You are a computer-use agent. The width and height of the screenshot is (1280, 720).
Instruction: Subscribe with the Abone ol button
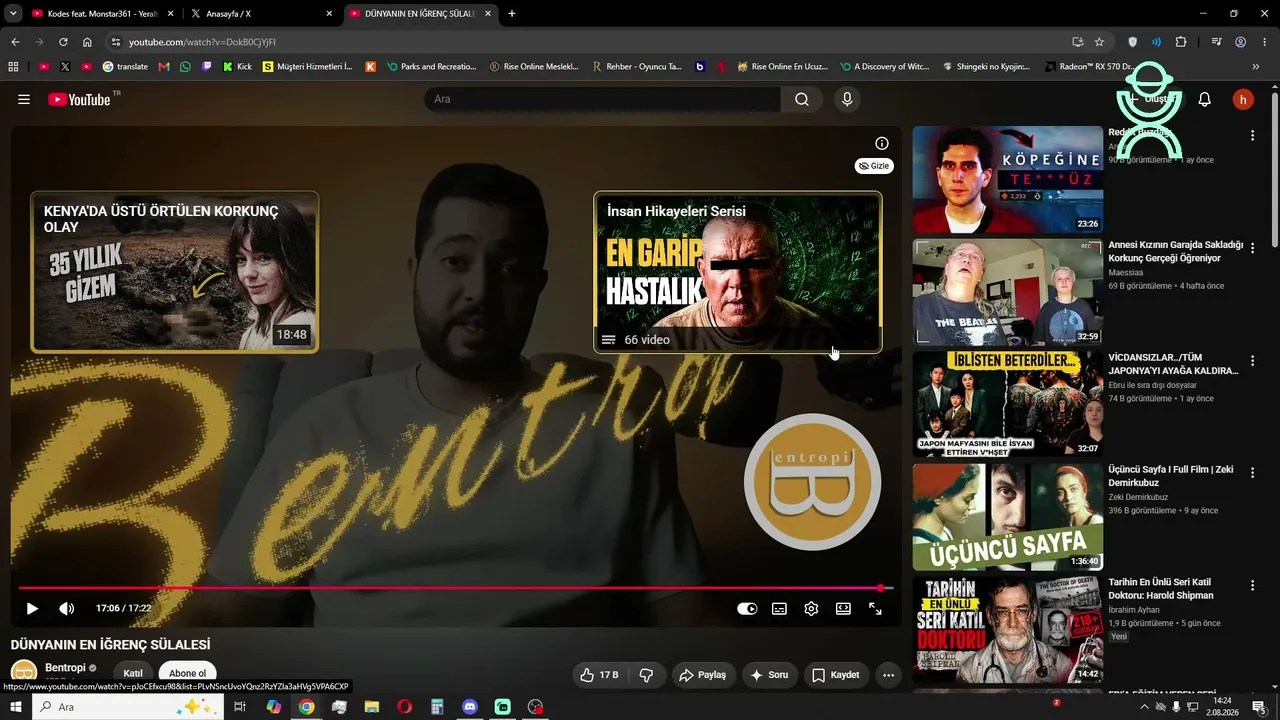click(187, 673)
